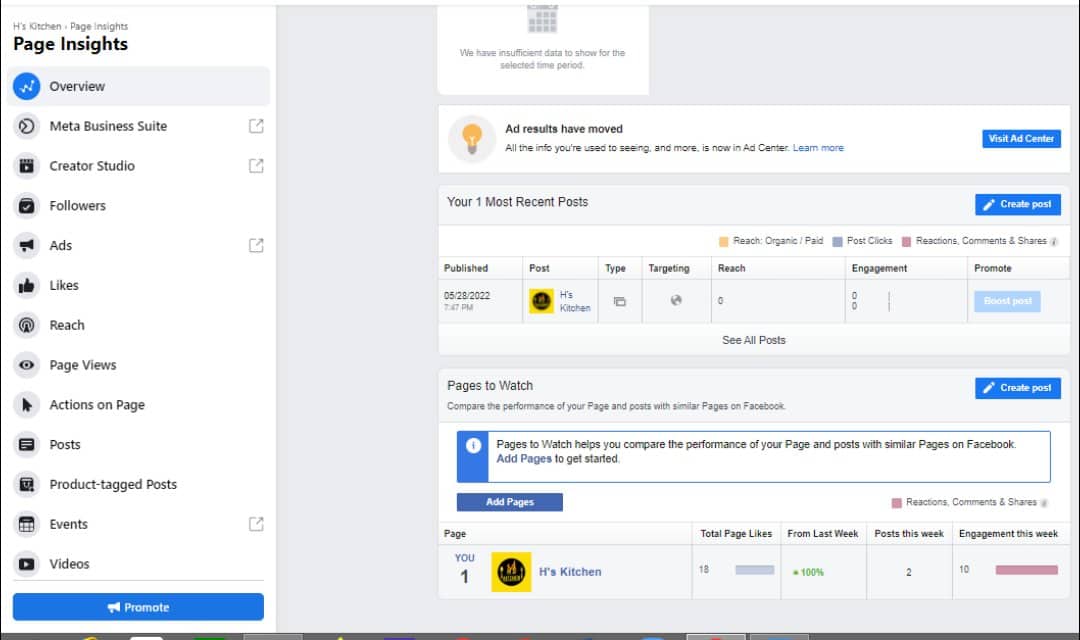Click the Ads megaphone icon
This screenshot has height=640, width=1080.
pos(26,245)
